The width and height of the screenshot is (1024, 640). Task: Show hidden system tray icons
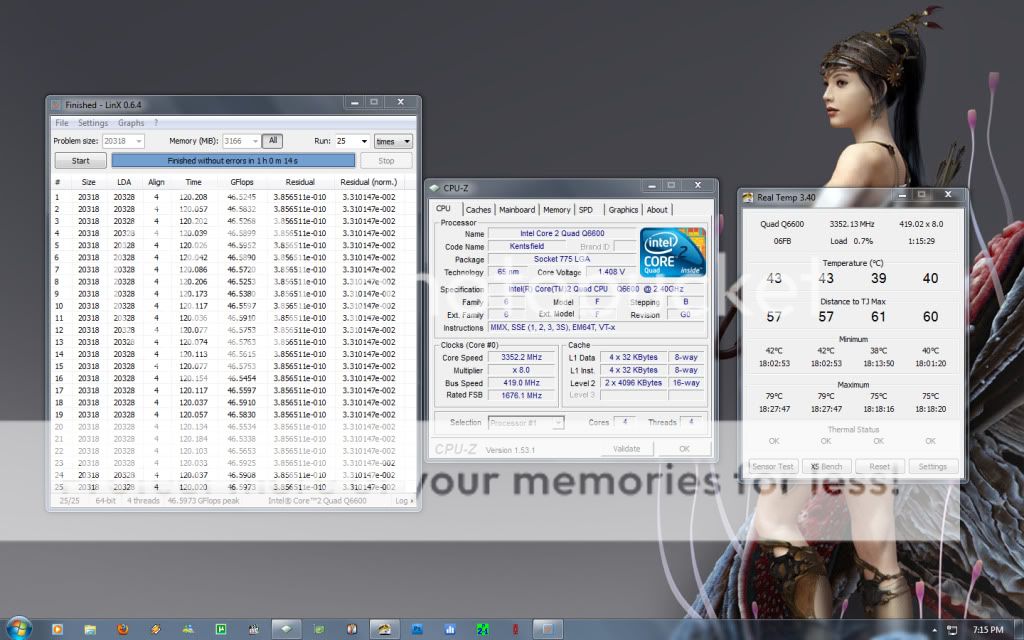click(x=933, y=629)
